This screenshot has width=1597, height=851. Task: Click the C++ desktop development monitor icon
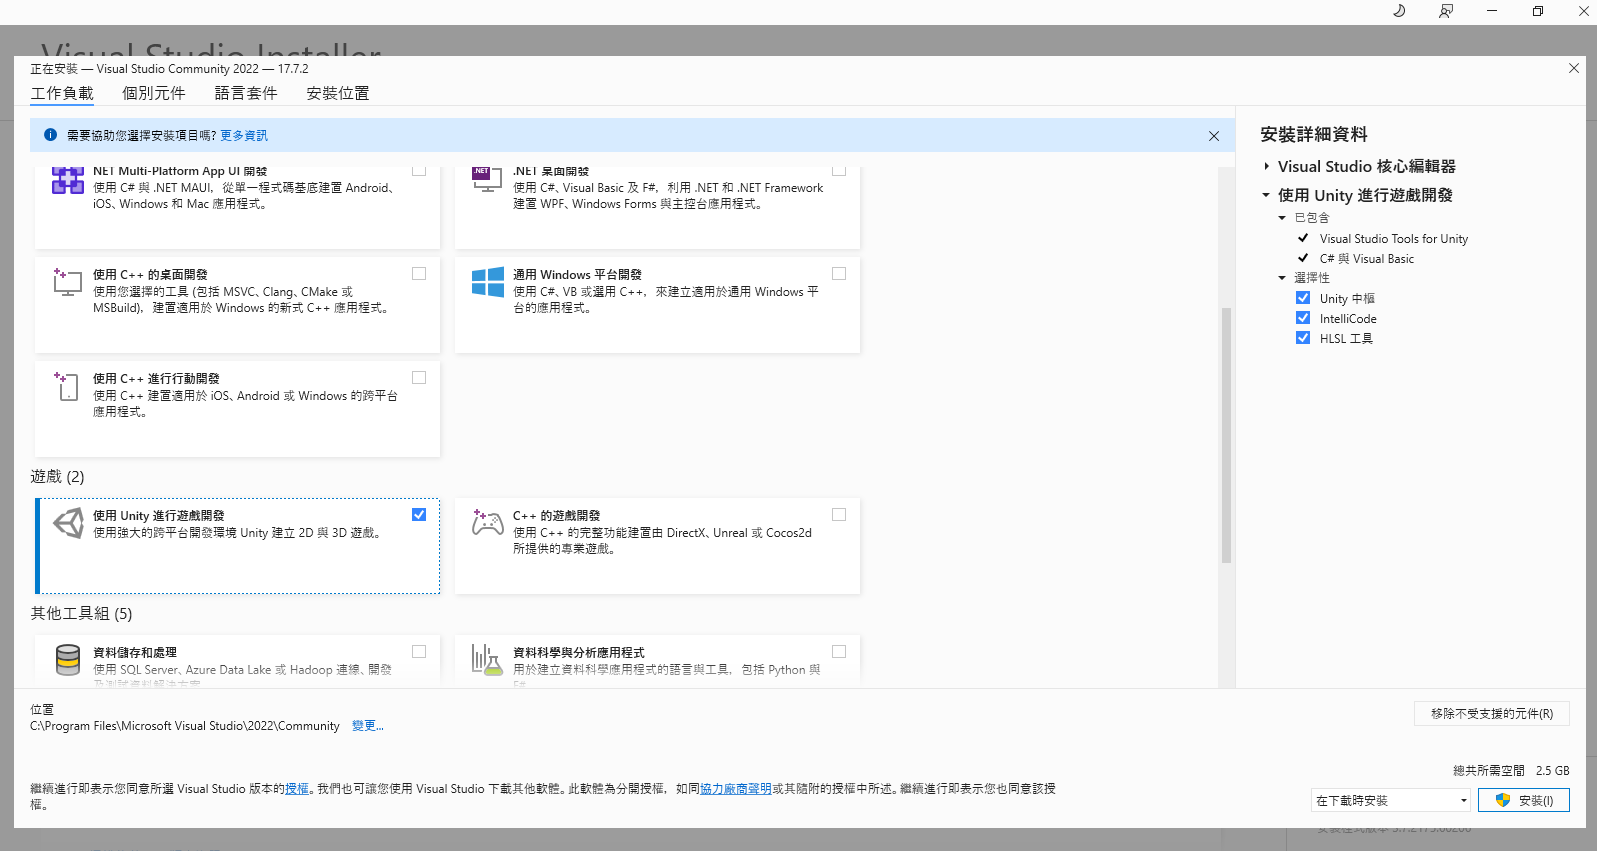tap(67, 282)
